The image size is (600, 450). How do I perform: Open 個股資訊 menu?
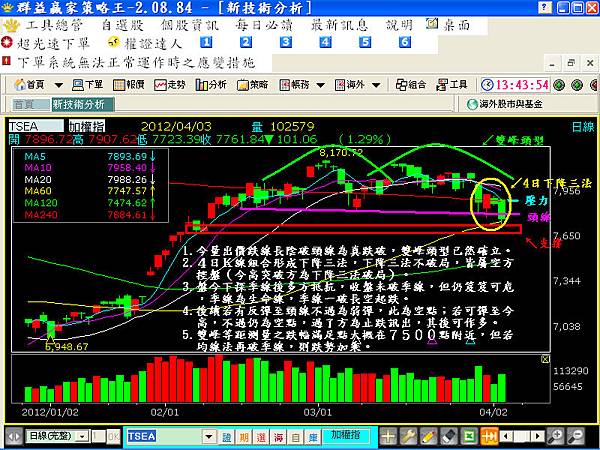[190, 26]
